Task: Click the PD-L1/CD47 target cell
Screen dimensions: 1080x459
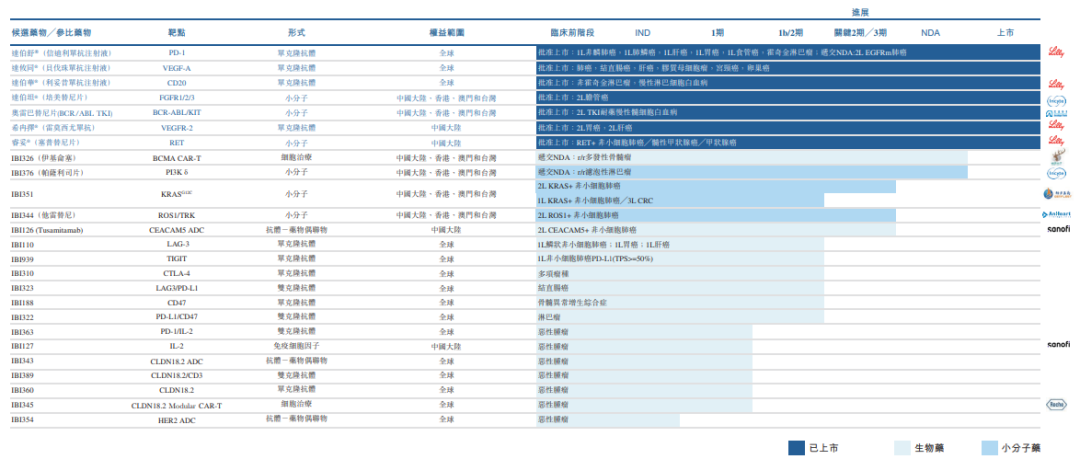Action: [x=176, y=317]
